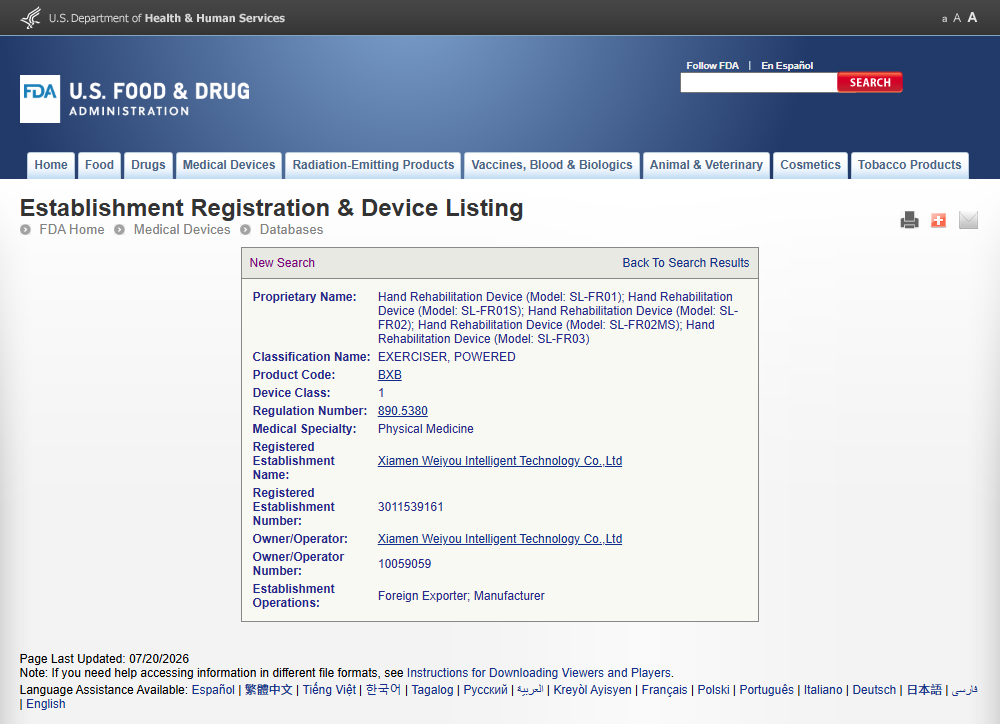Screen dimensions: 1000x724
Task: Click the red plus share icon
Action: (938, 220)
